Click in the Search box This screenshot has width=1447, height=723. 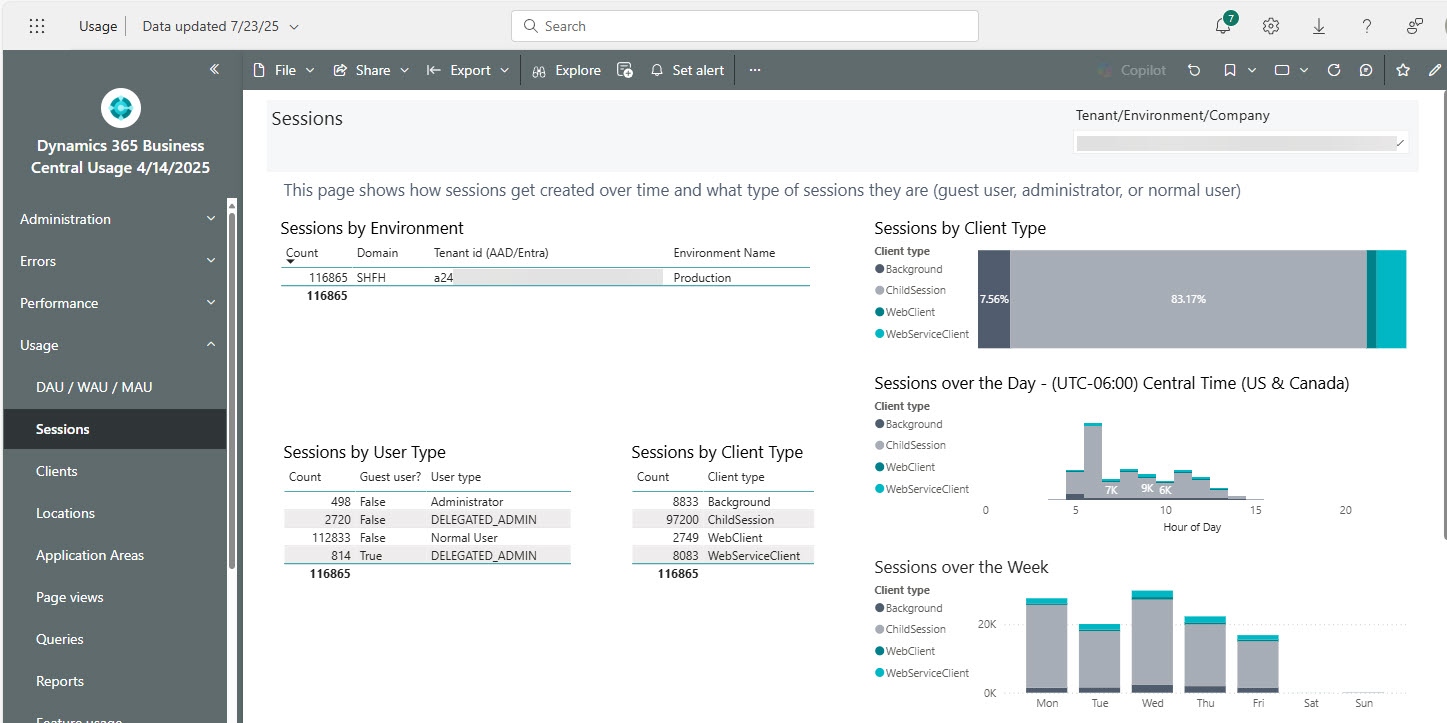[745, 26]
